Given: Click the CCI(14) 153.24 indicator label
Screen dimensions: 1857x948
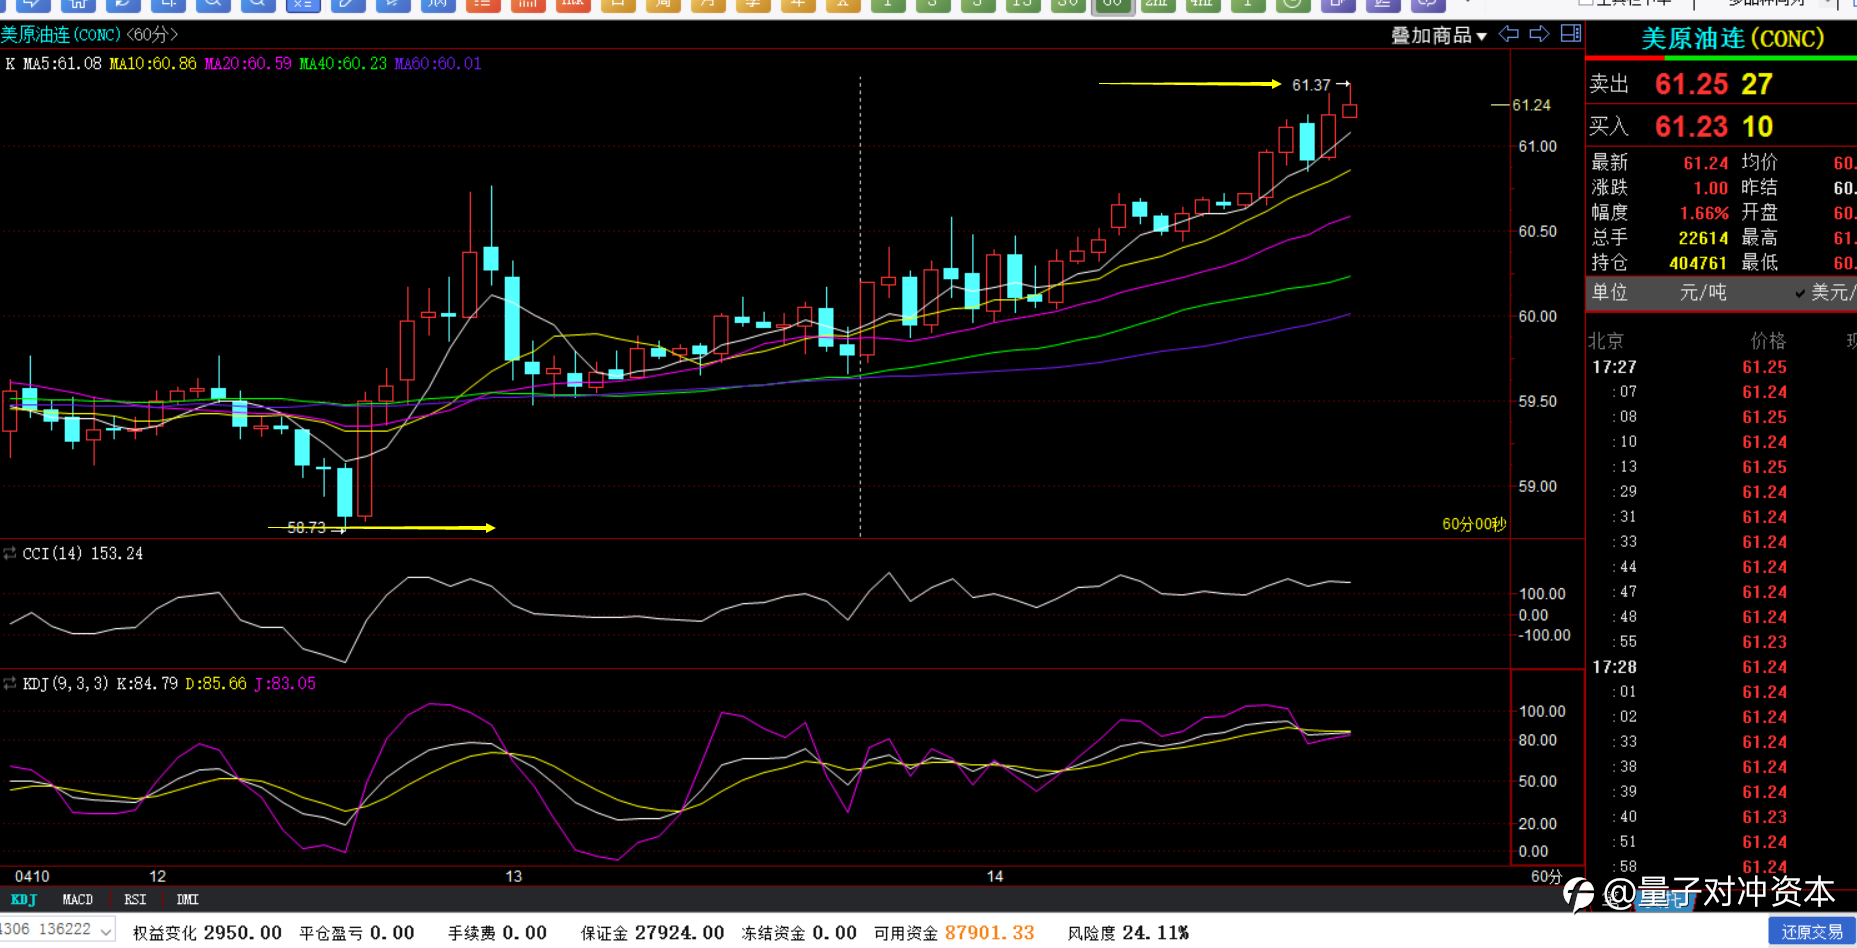Looking at the screenshot, I should tap(83, 554).
